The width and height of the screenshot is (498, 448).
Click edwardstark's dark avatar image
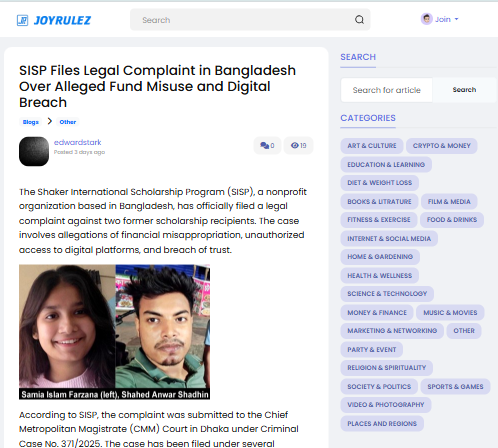[34, 151]
